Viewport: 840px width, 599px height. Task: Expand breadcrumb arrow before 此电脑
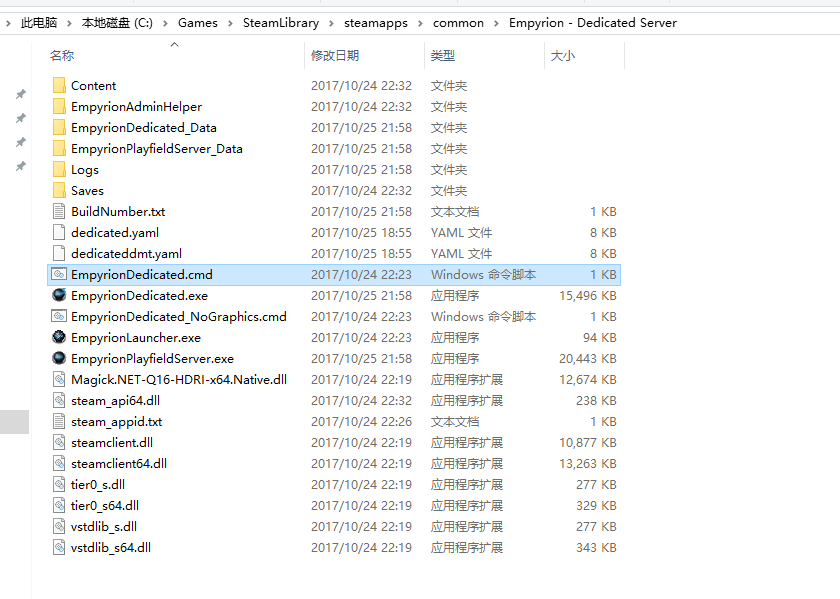(x=8, y=23)
